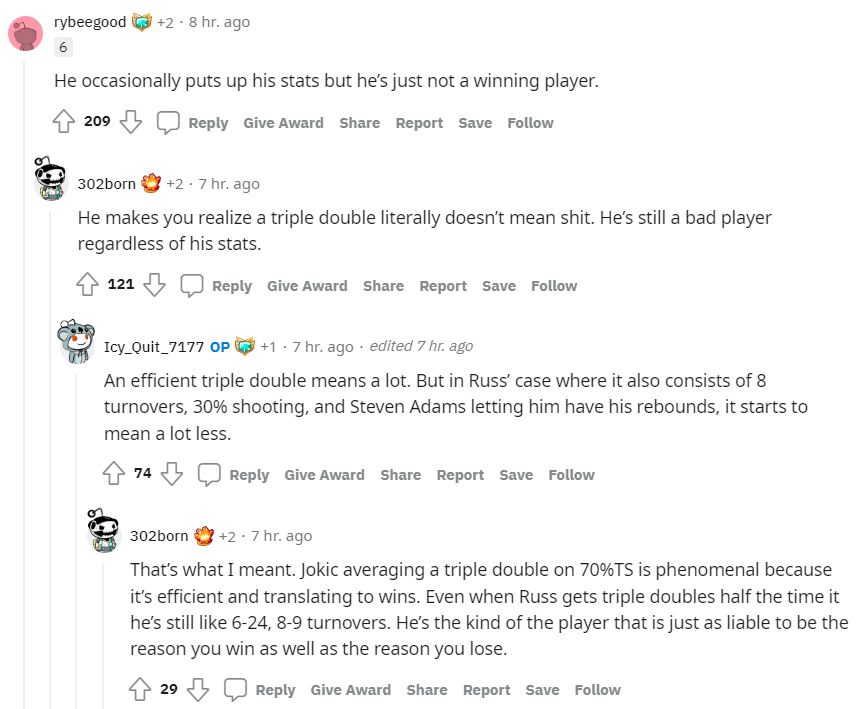The width and height of the screenshot is (865, 709).
Task: Open Icy_Quit_7177 user profile link
Action: [154, 346]
